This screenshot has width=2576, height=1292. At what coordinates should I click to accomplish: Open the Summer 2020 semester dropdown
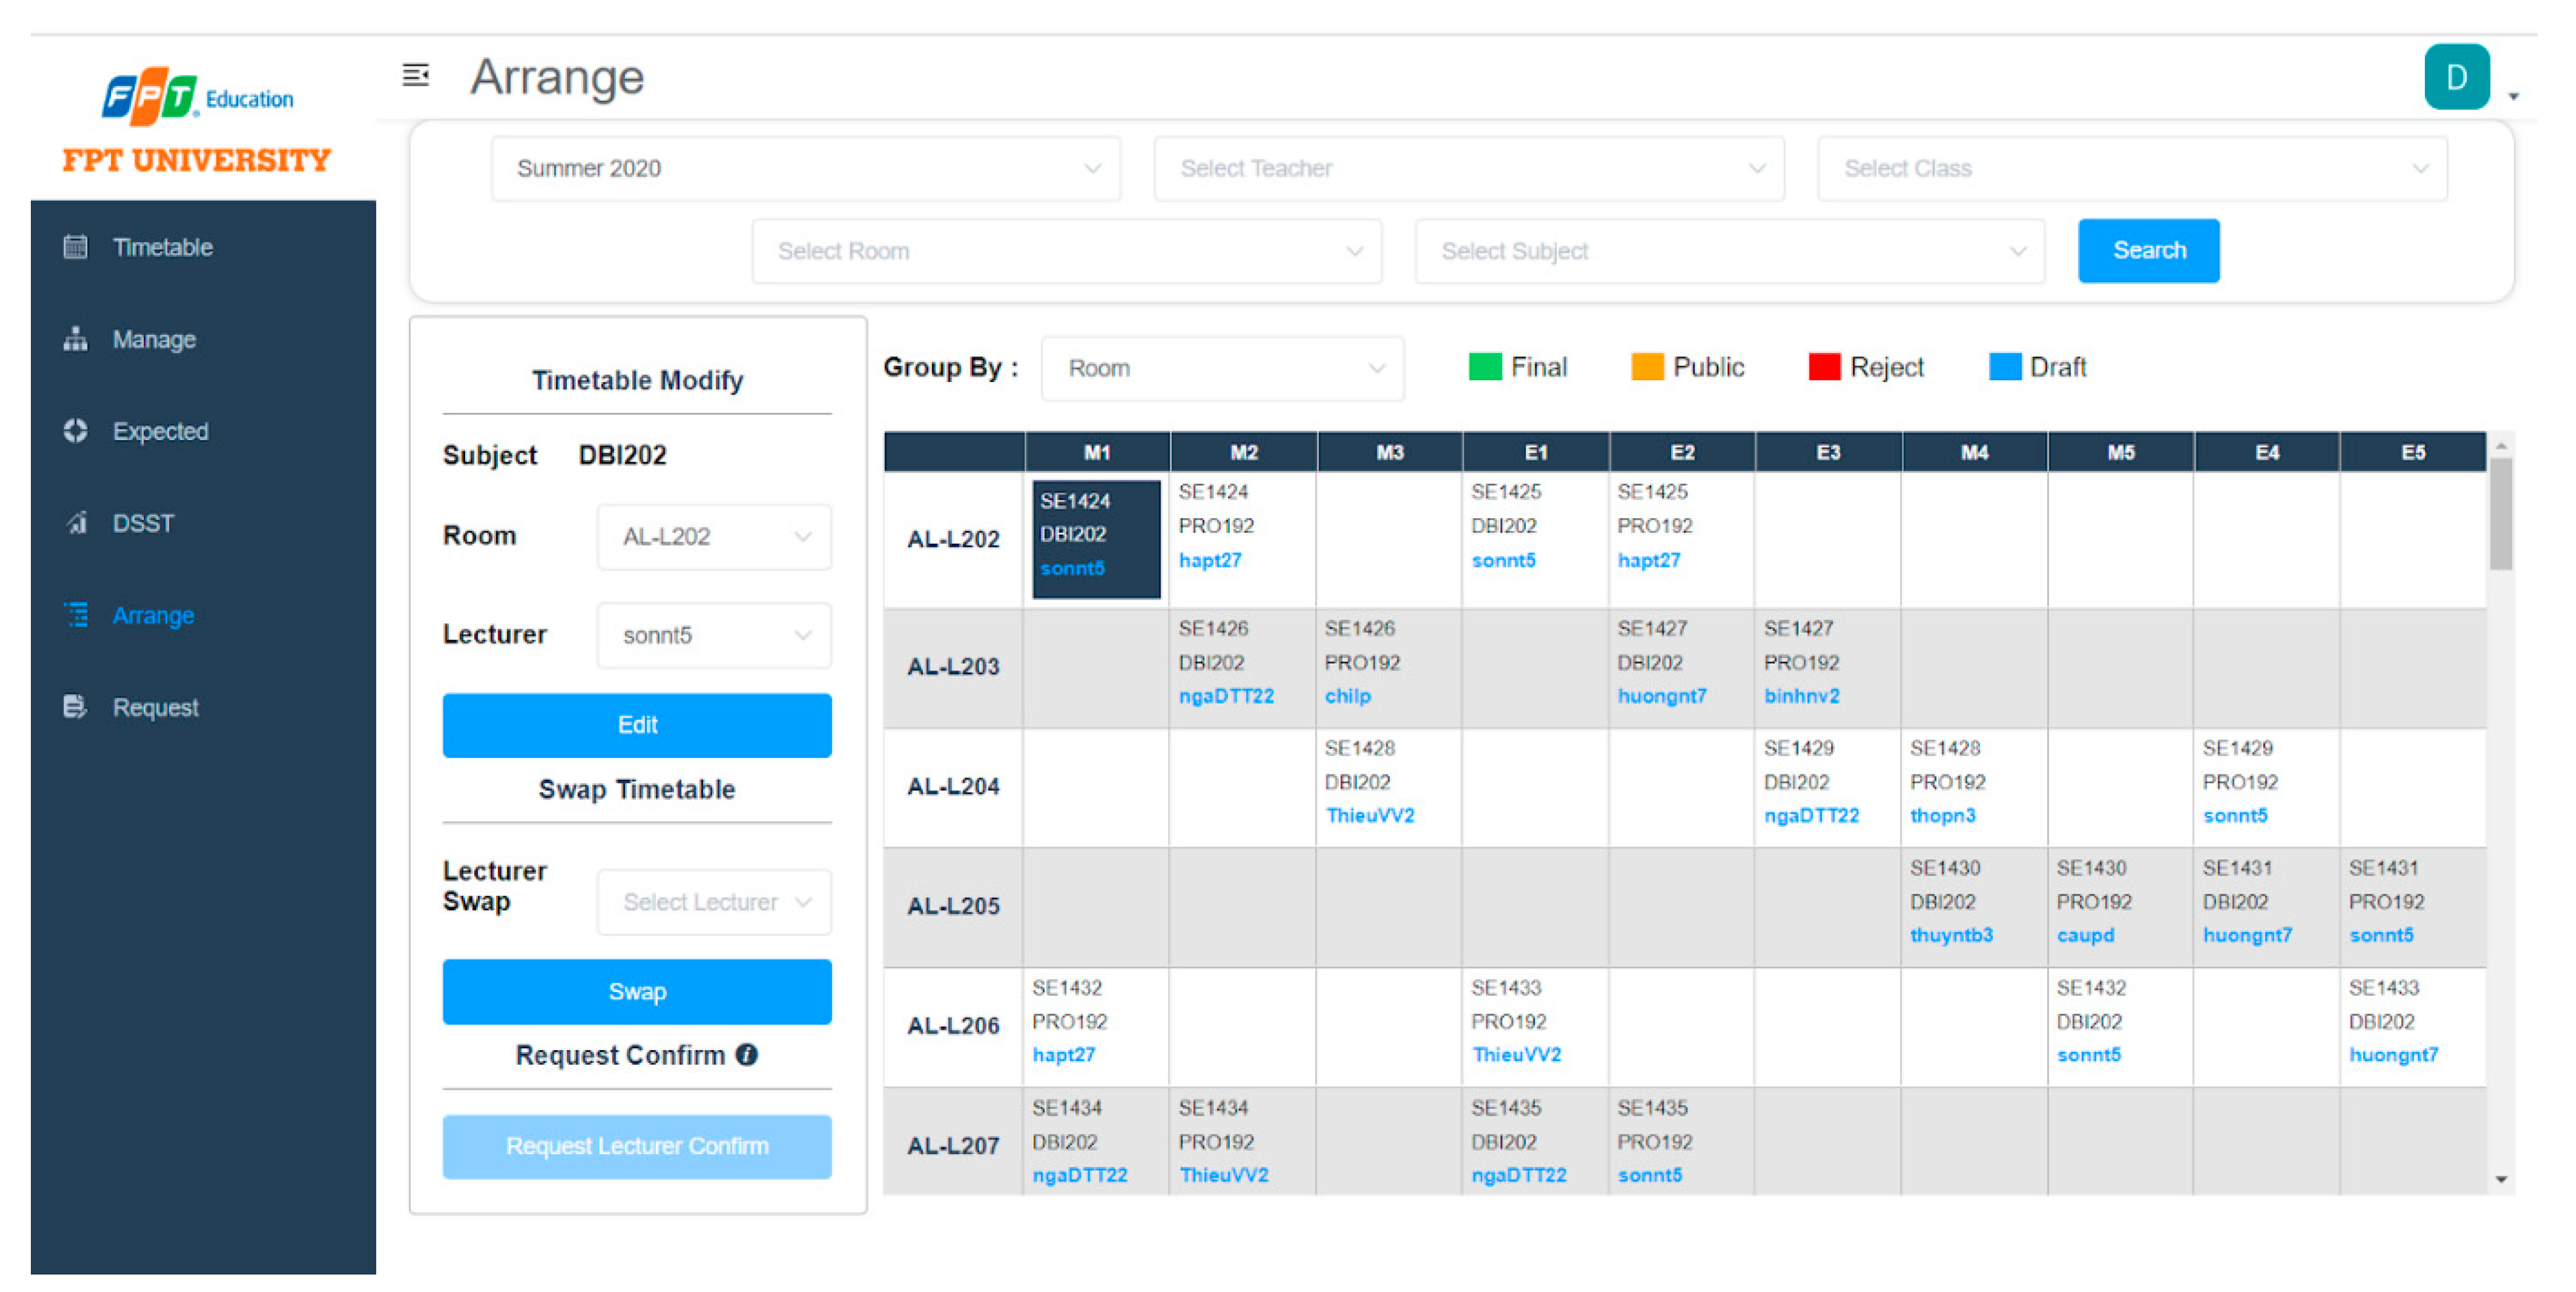[805, 169]
